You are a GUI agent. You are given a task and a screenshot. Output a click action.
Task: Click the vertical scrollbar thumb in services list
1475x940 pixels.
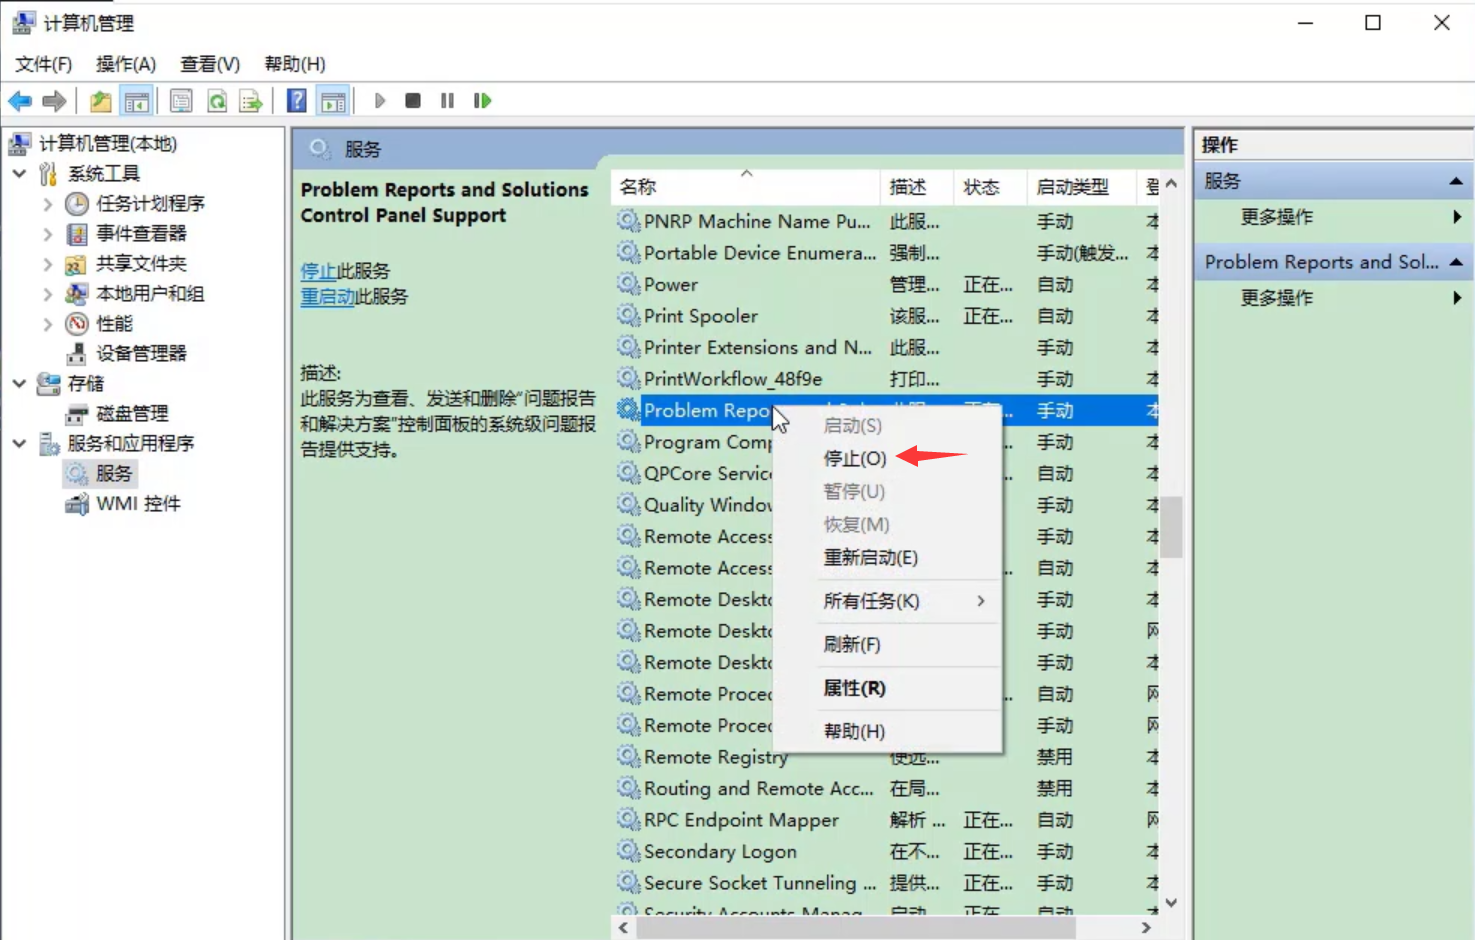click(x=1171, y=527)
